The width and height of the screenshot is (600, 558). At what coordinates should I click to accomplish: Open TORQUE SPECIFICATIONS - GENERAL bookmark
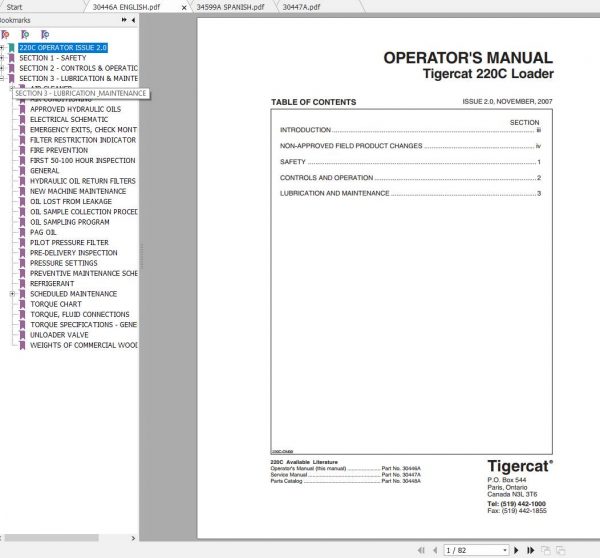(x=83, y=325)
